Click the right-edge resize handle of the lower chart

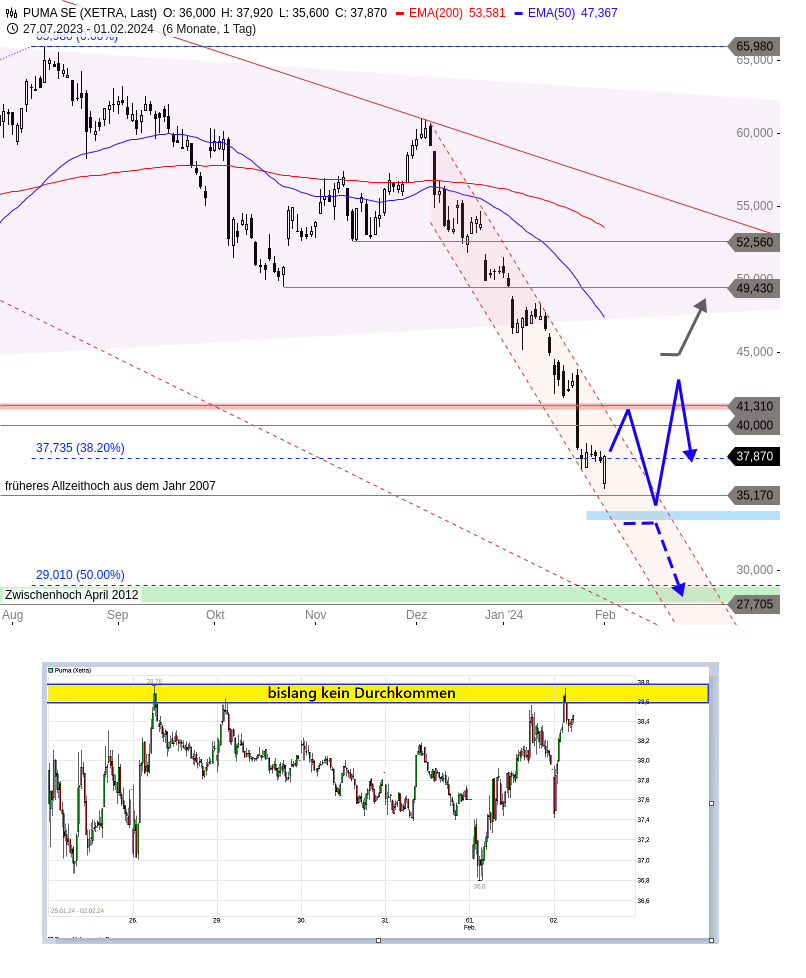click(712, 803)
